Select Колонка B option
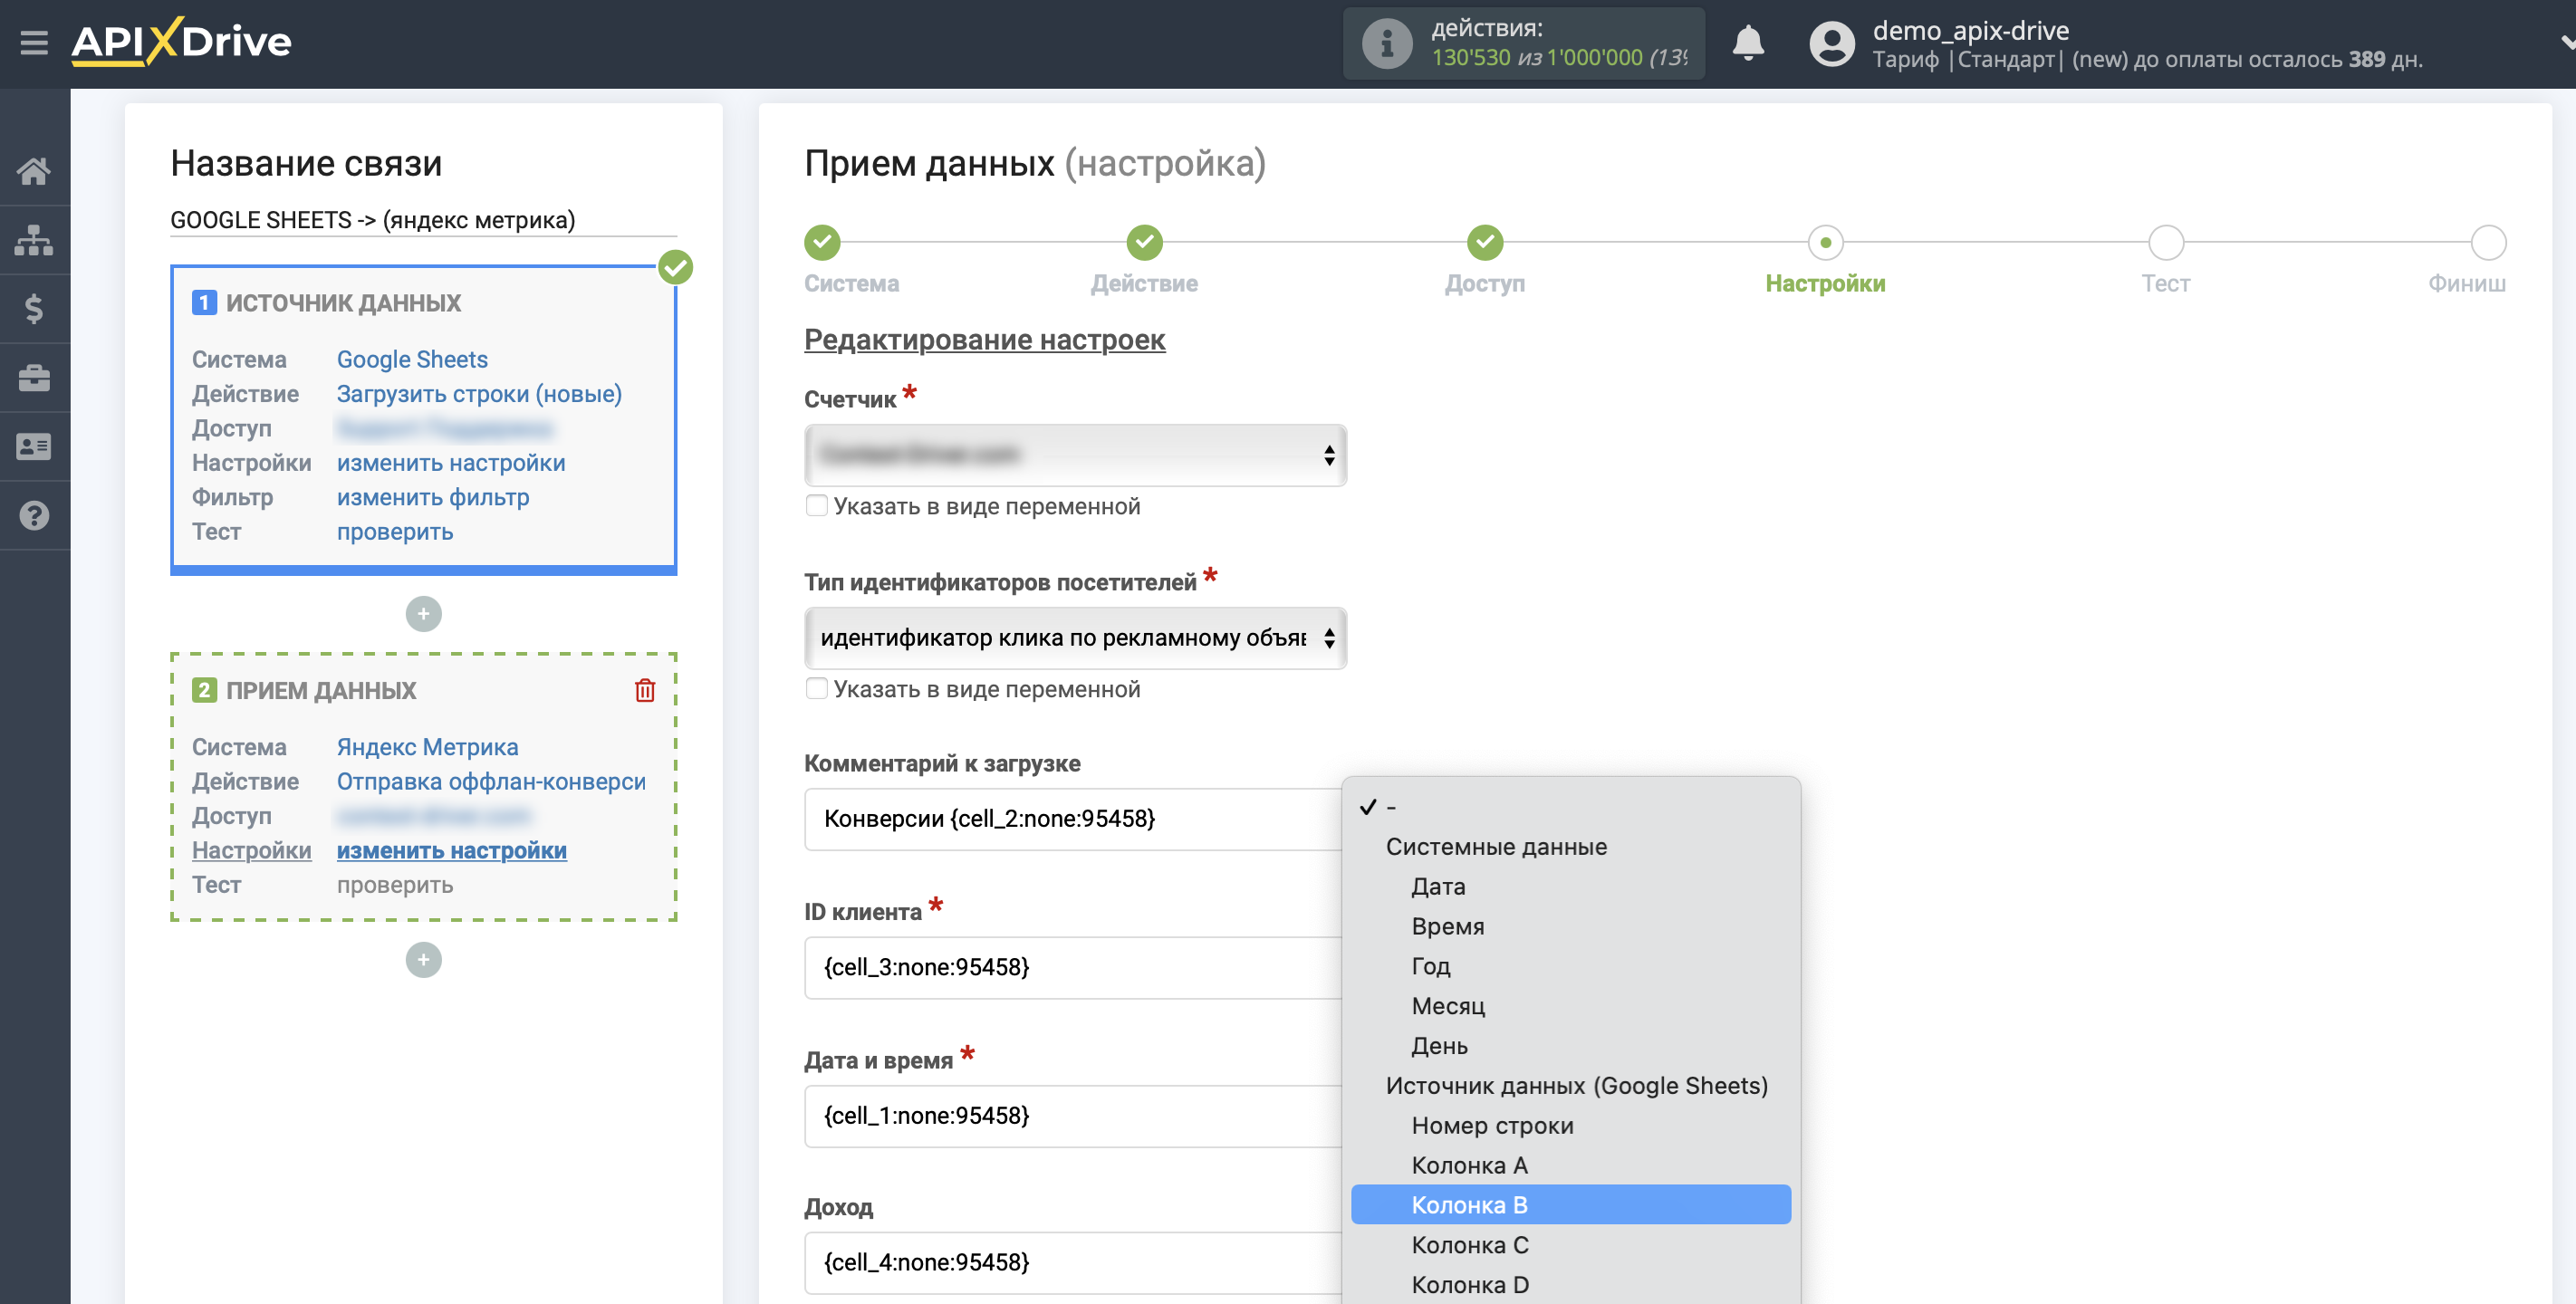The width and height of the screenshot is (2576, 1304). click(1570, 1205)
